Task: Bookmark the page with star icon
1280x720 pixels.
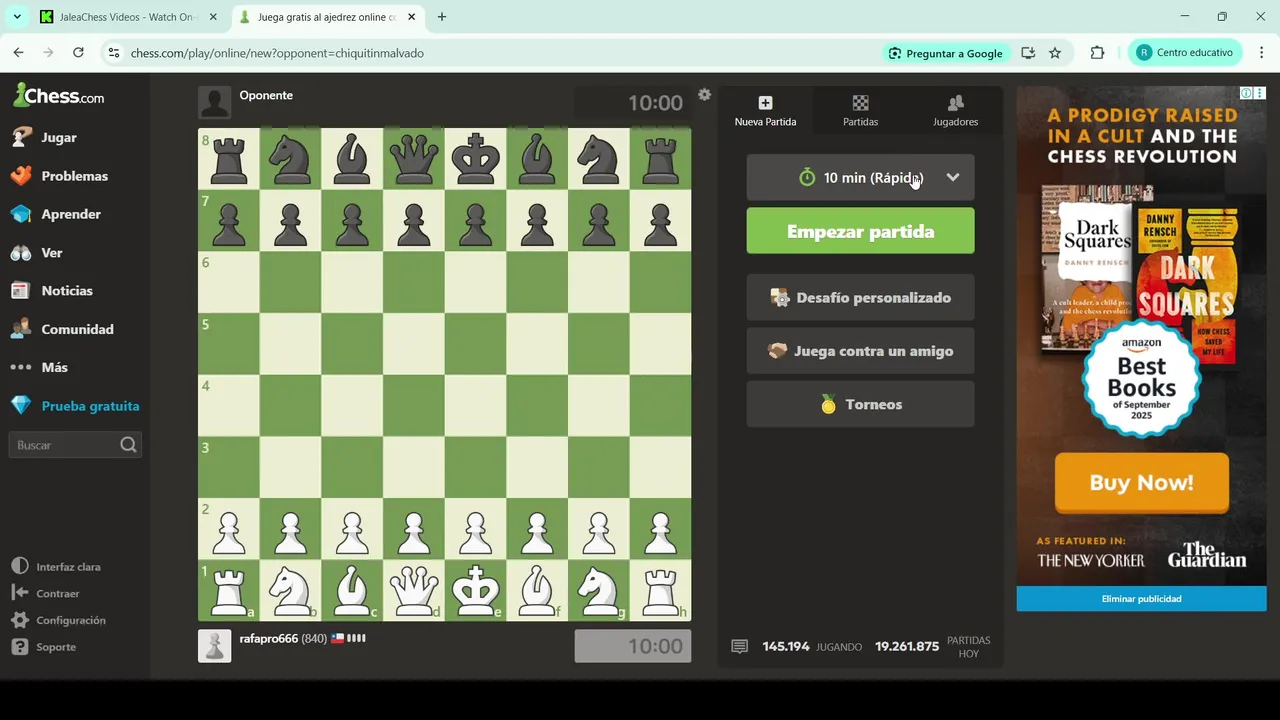Action: [1055, 53]
